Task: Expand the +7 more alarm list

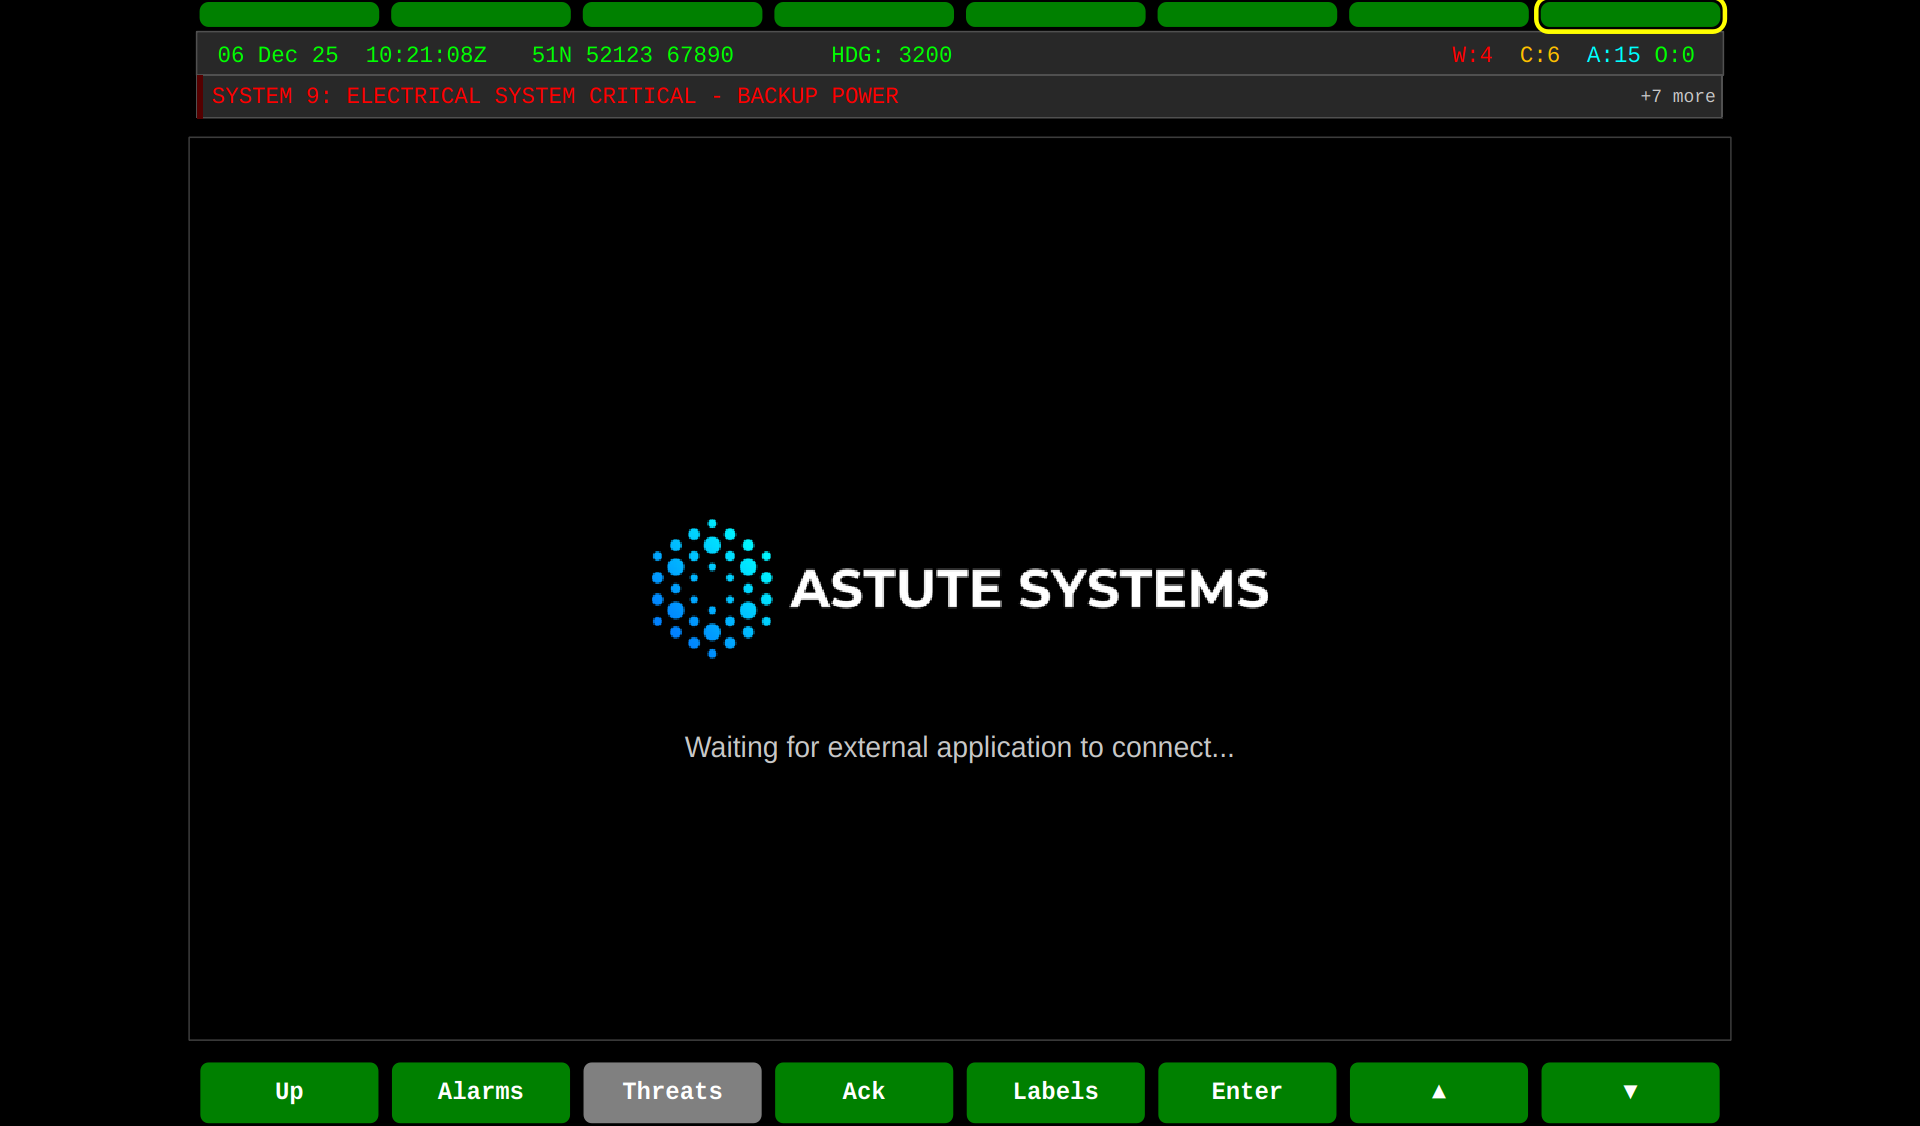Action: [x=1677, y=96]
